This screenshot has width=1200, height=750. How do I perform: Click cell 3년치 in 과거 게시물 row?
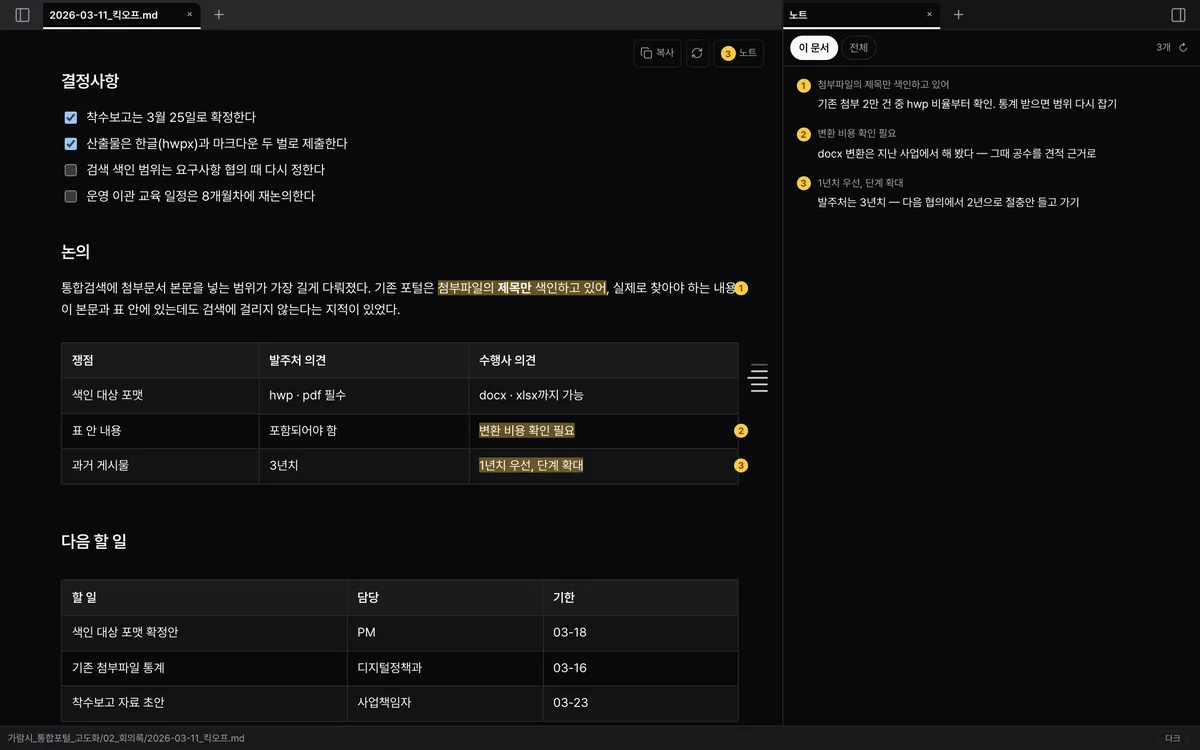pyautogui.click(x=363, y=465)
